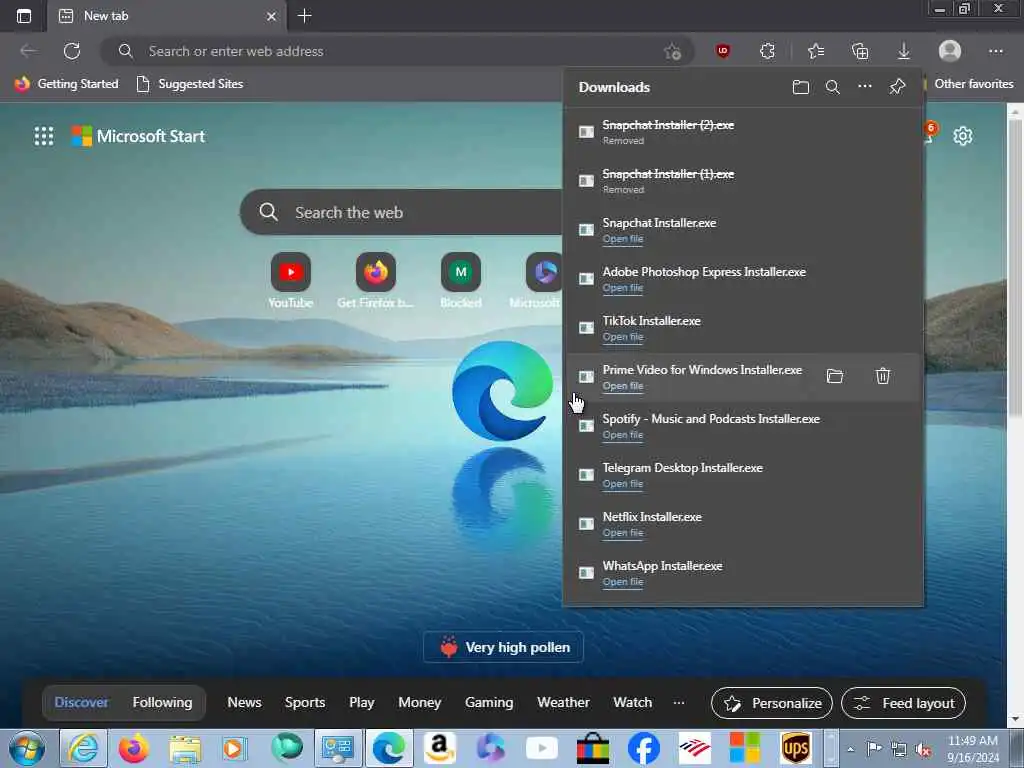1024x768 pixels.
Task: Open the Weather feed tab
Action: pos(564,703)
